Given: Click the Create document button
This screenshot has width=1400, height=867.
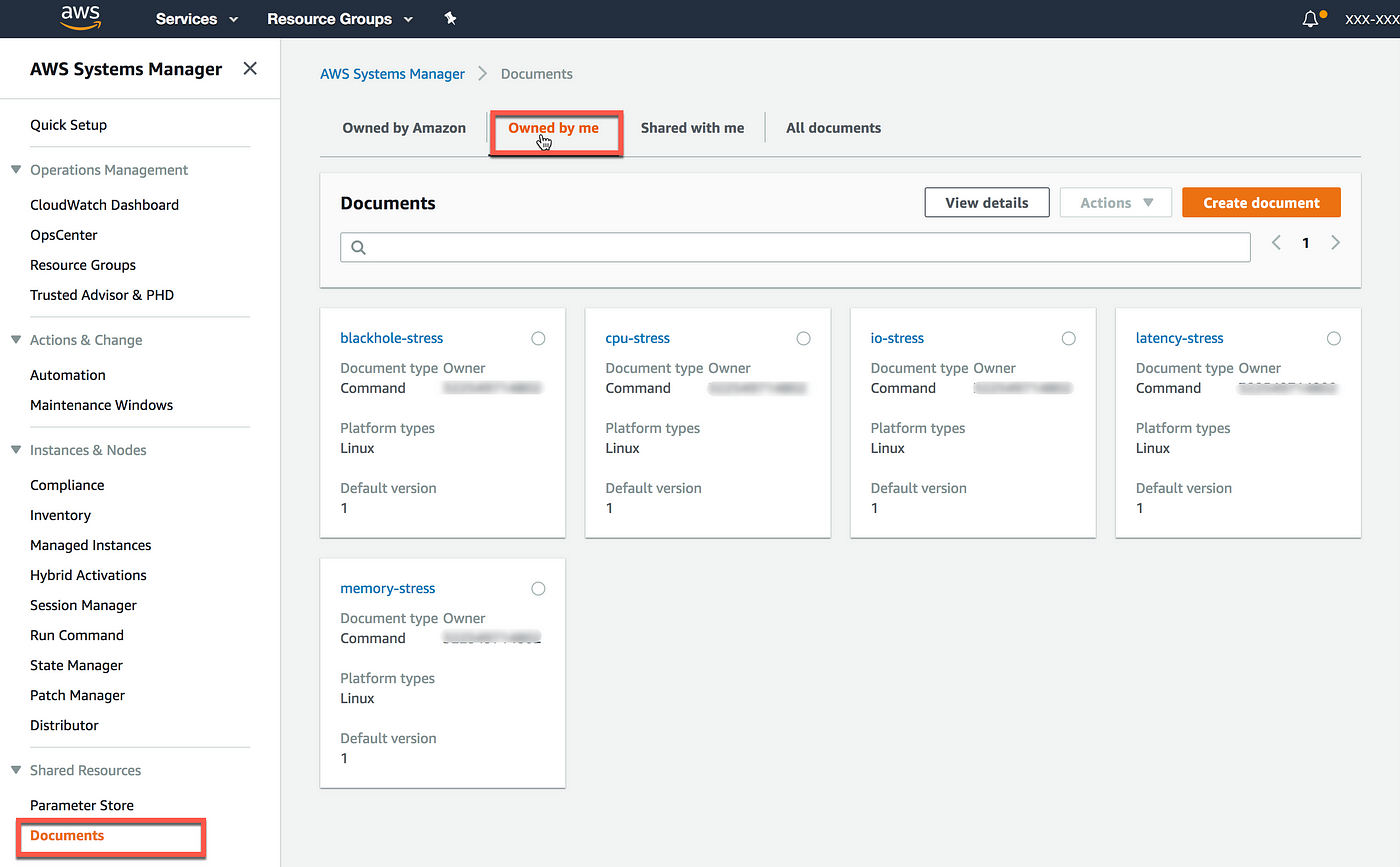Looking at the screenshot, I should pos(1261,202).
